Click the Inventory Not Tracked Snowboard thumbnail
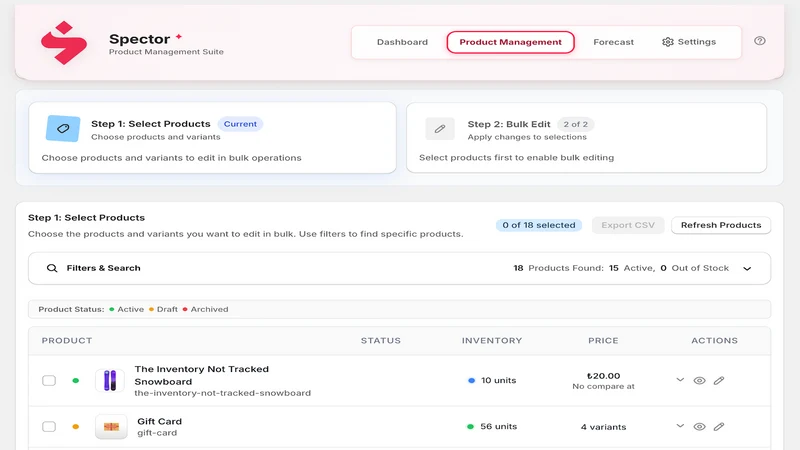The height and width of the screenshot is (450, 800). [x=110, y=381]
